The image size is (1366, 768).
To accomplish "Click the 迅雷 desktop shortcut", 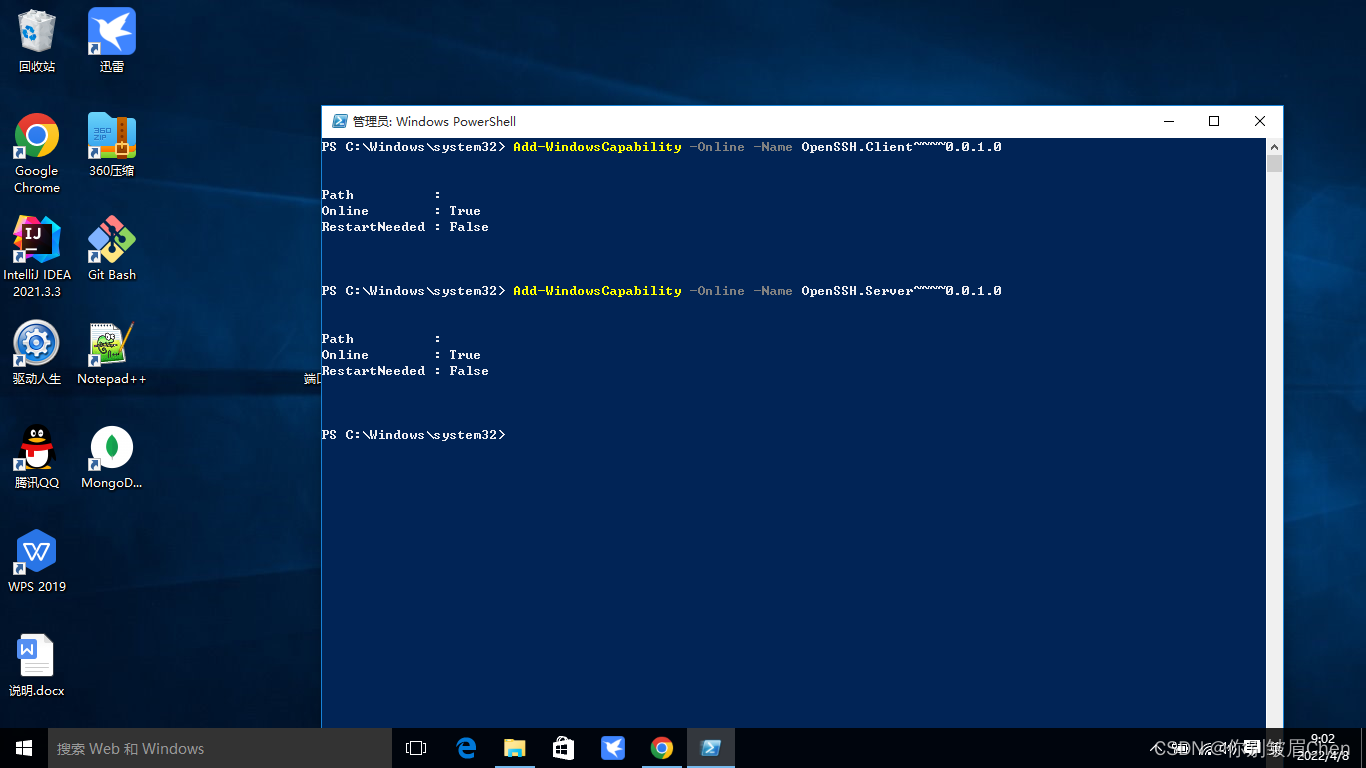I will coord(111,32).
